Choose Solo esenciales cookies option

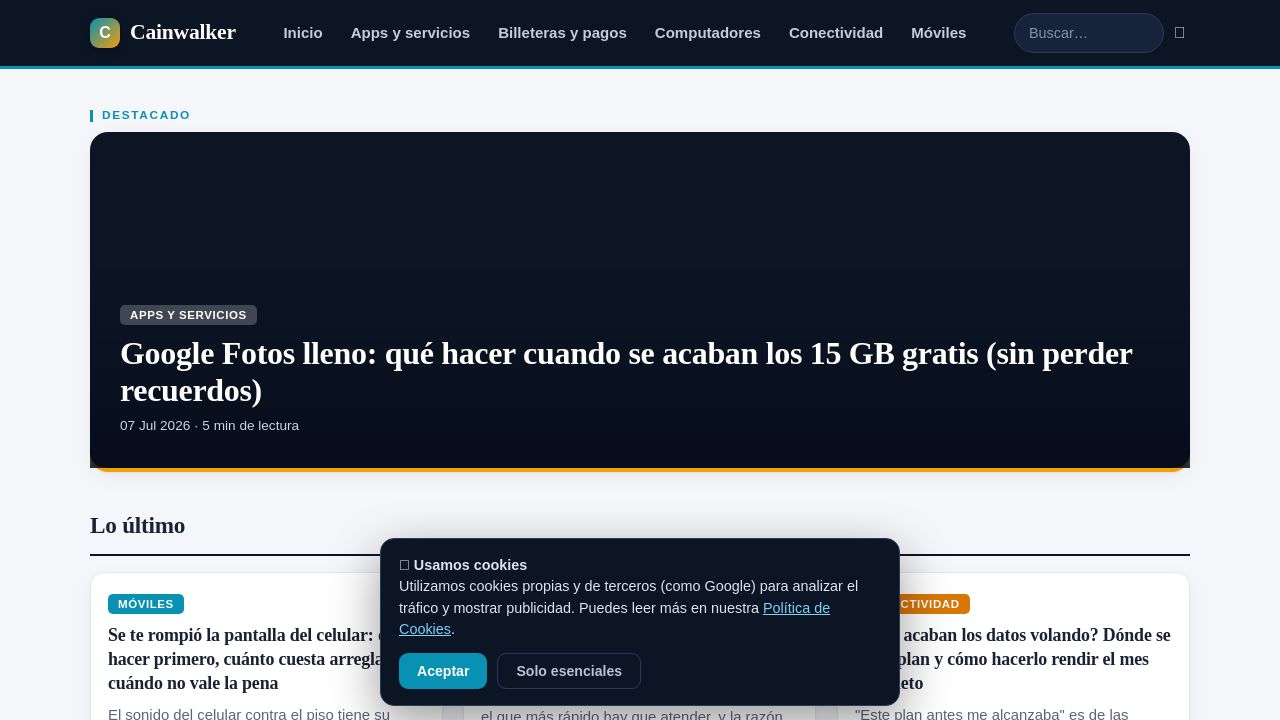click(569, 671)
